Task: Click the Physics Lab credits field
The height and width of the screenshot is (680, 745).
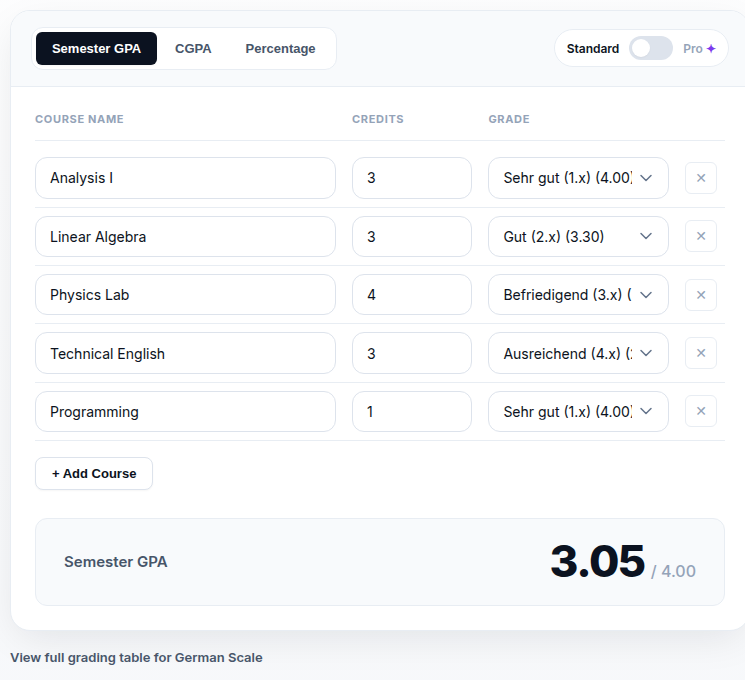Action: [x=411, y=295]
